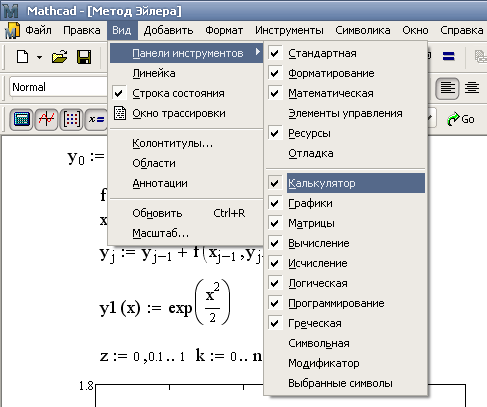Toggle Матрицы toolbar checkbox

346,223
